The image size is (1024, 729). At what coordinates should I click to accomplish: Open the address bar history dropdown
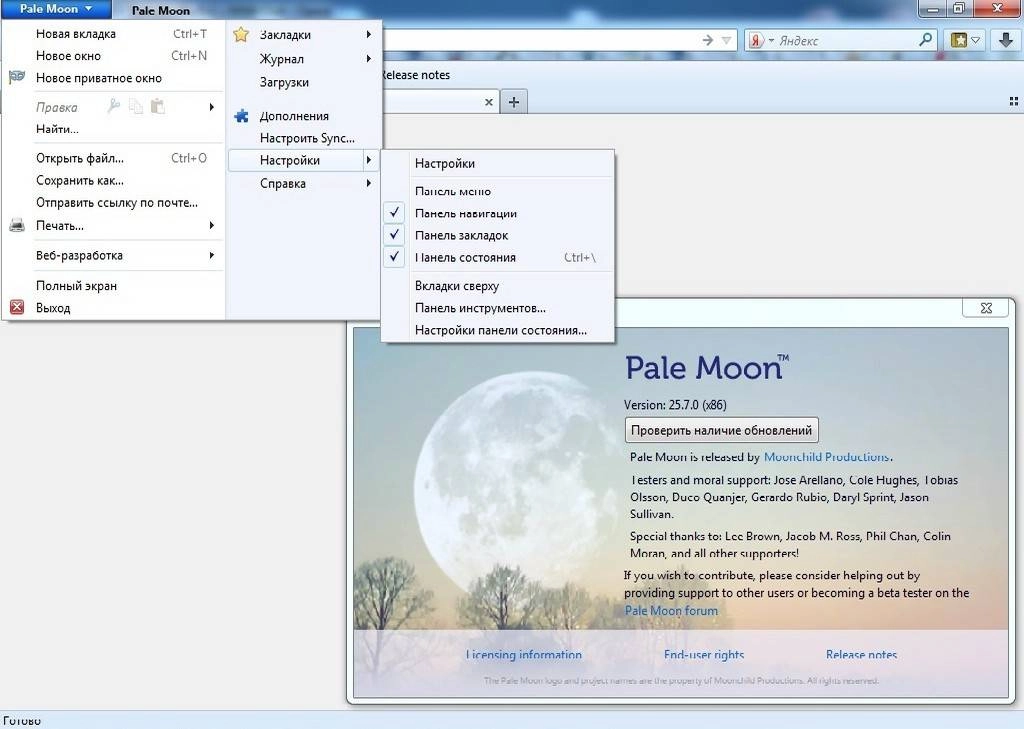tap(726, 40)
